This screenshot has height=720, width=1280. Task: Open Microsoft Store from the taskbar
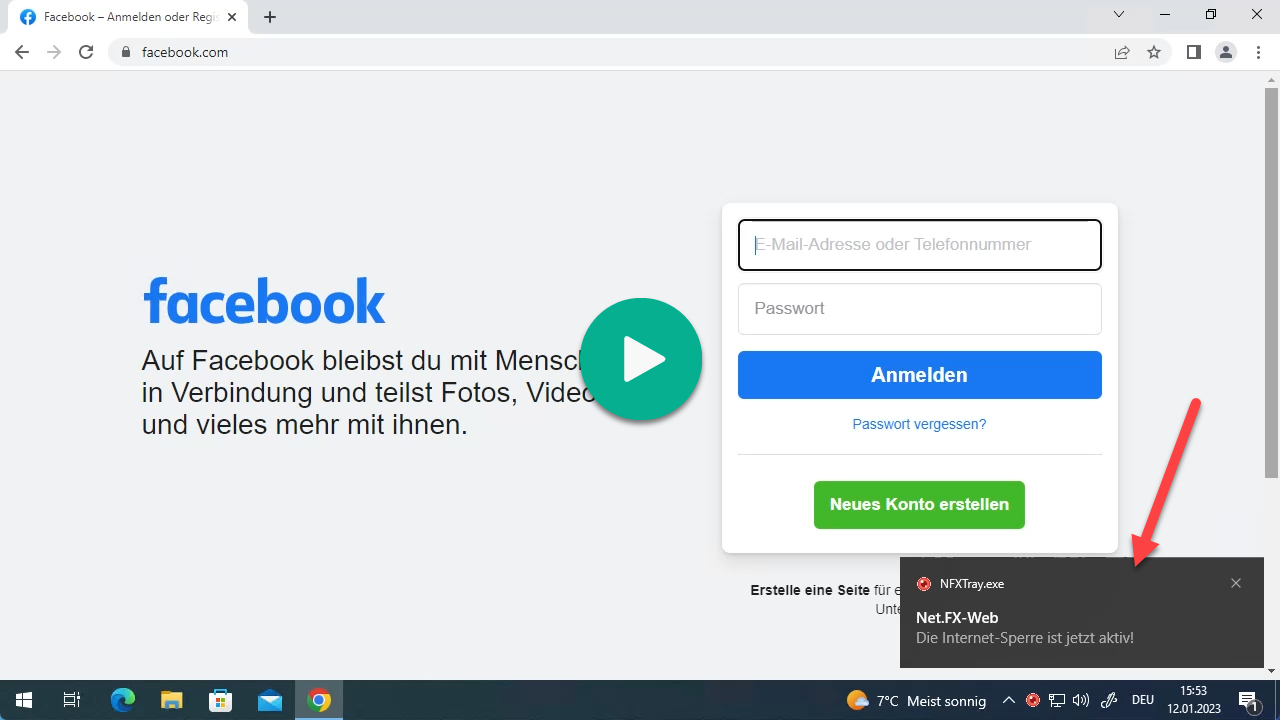(x=221, y=700)
